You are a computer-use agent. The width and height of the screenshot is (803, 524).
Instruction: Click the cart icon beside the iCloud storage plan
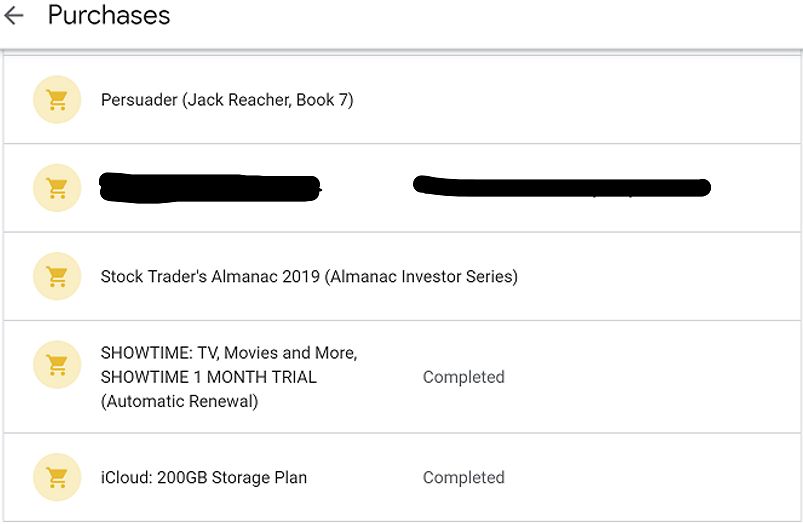click(x=57, y=477)
